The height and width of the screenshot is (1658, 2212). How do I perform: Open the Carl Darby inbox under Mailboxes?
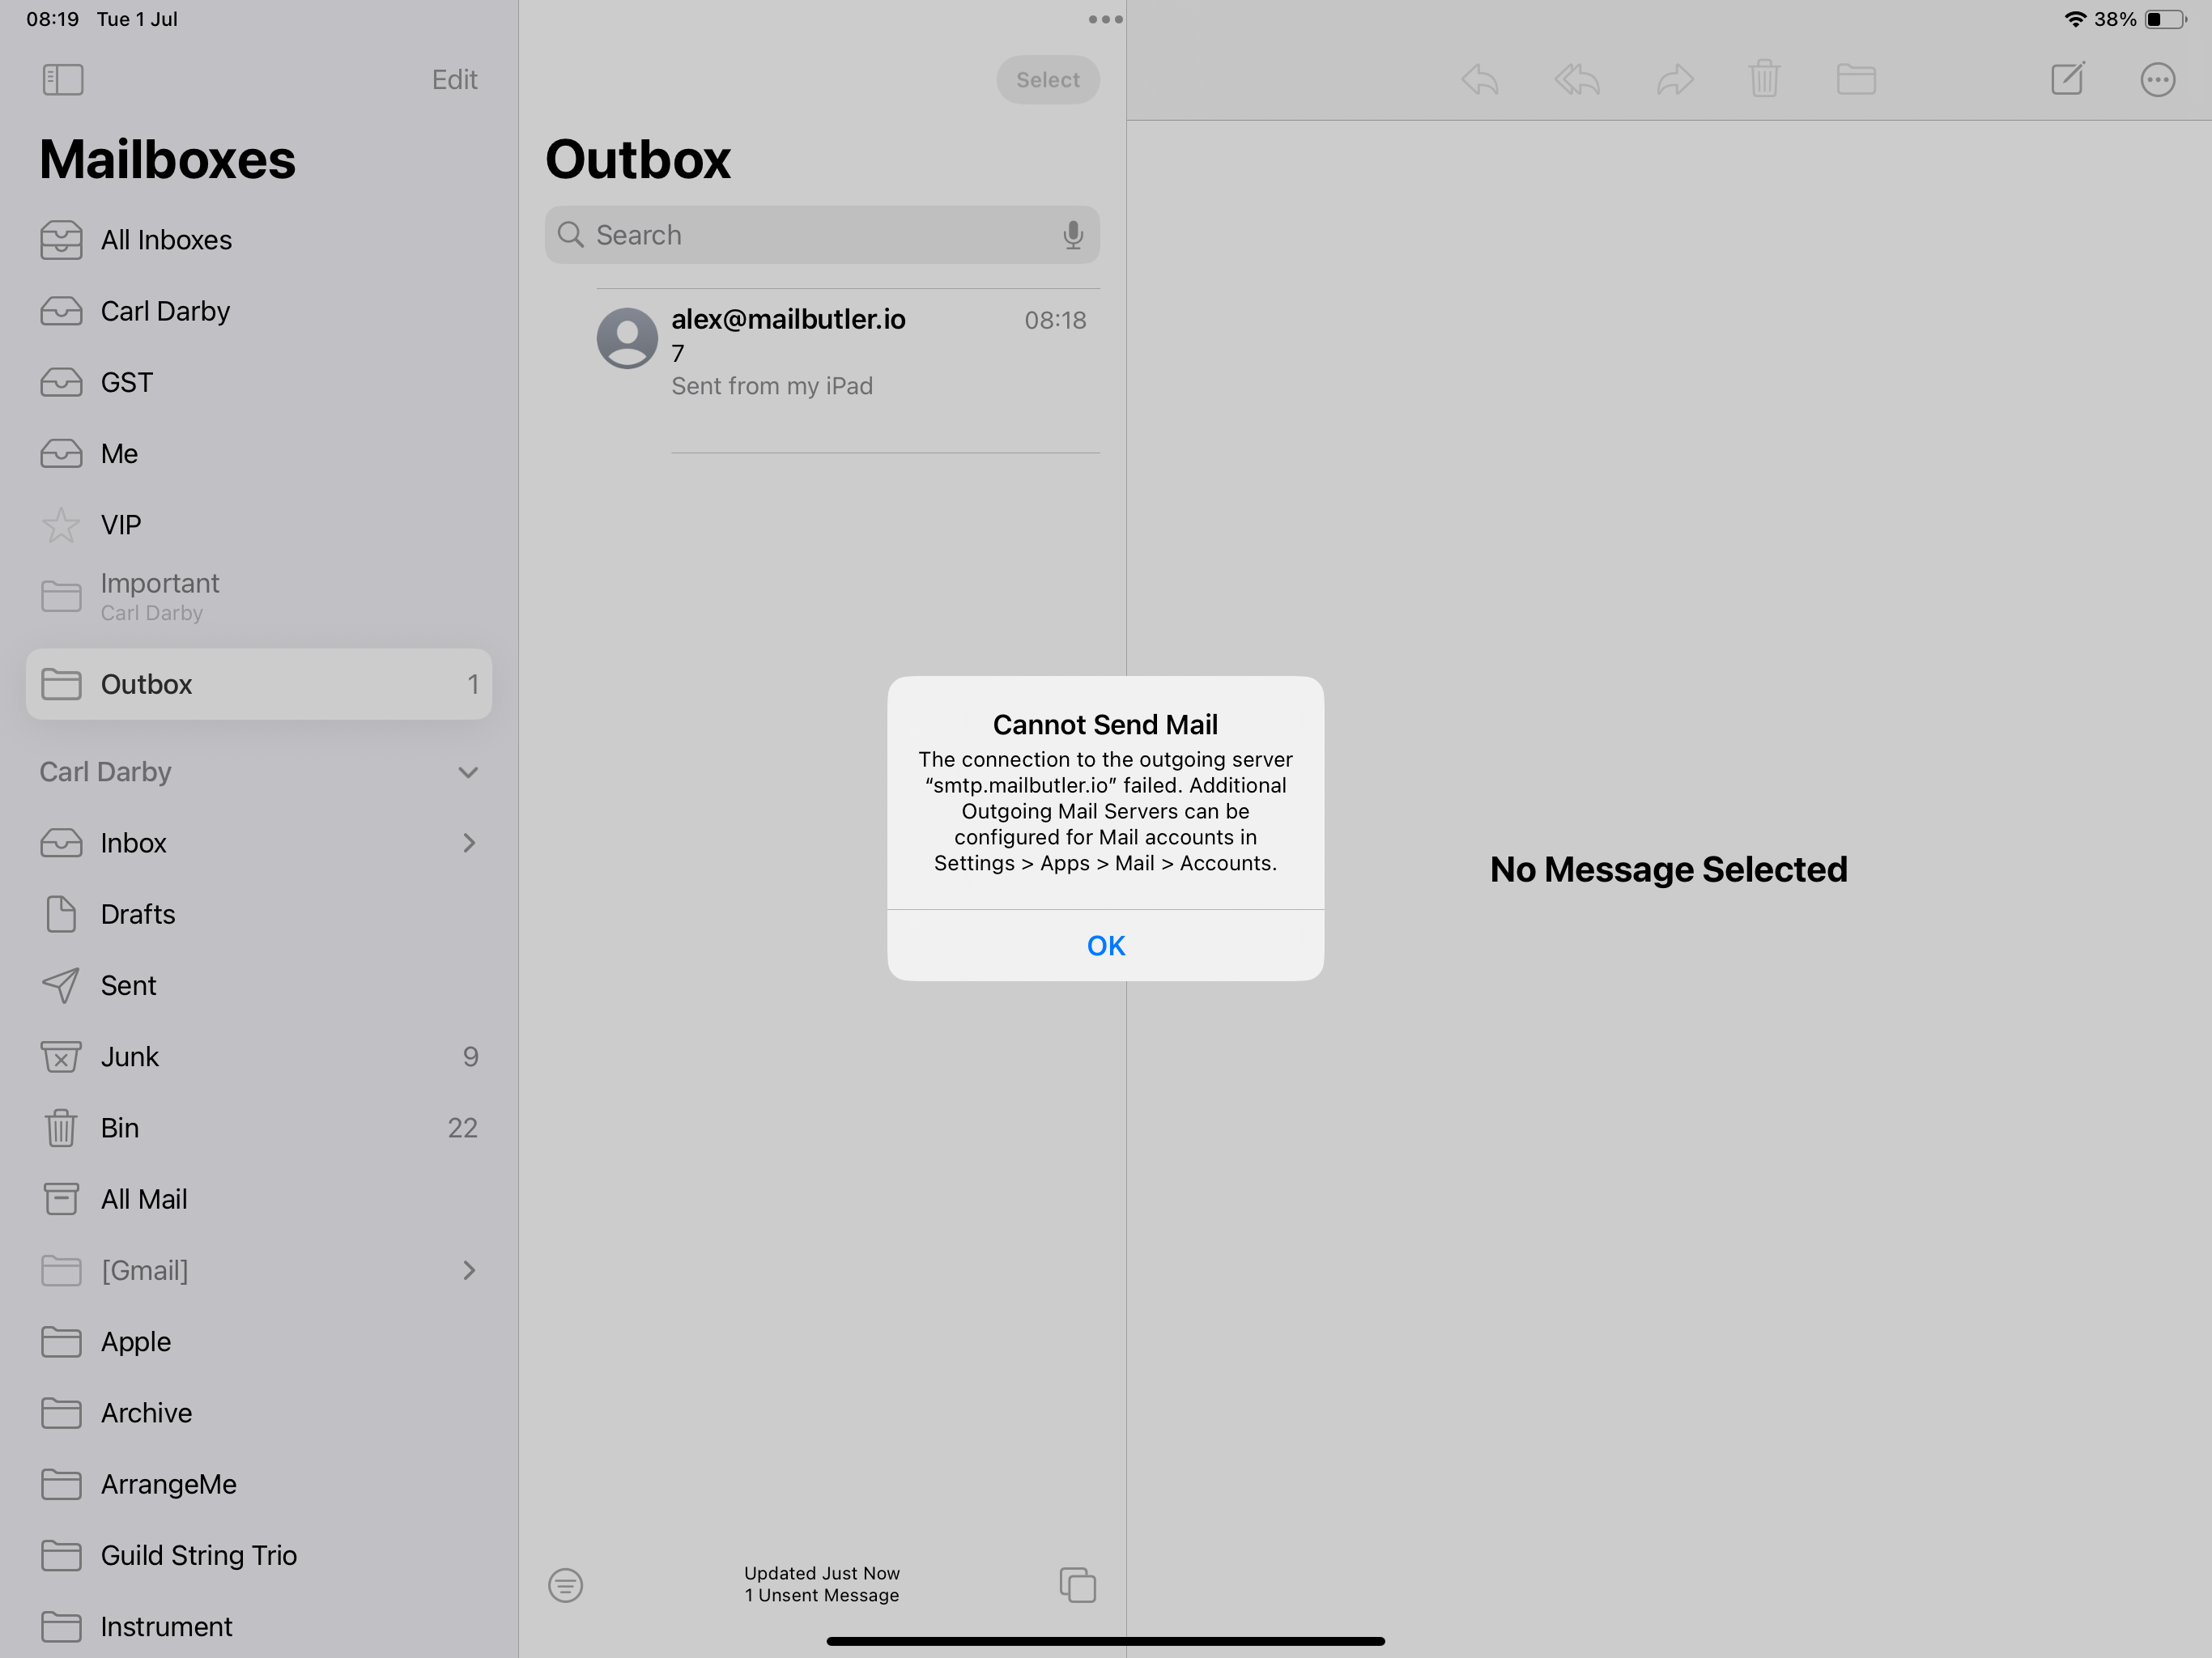(x=259, y=311)
